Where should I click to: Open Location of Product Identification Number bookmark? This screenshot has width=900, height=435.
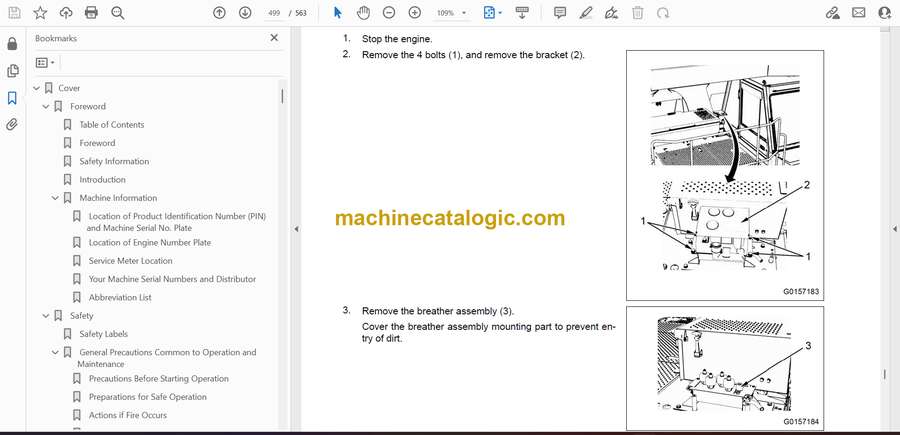pyautogui.click(x=177, y=222)
